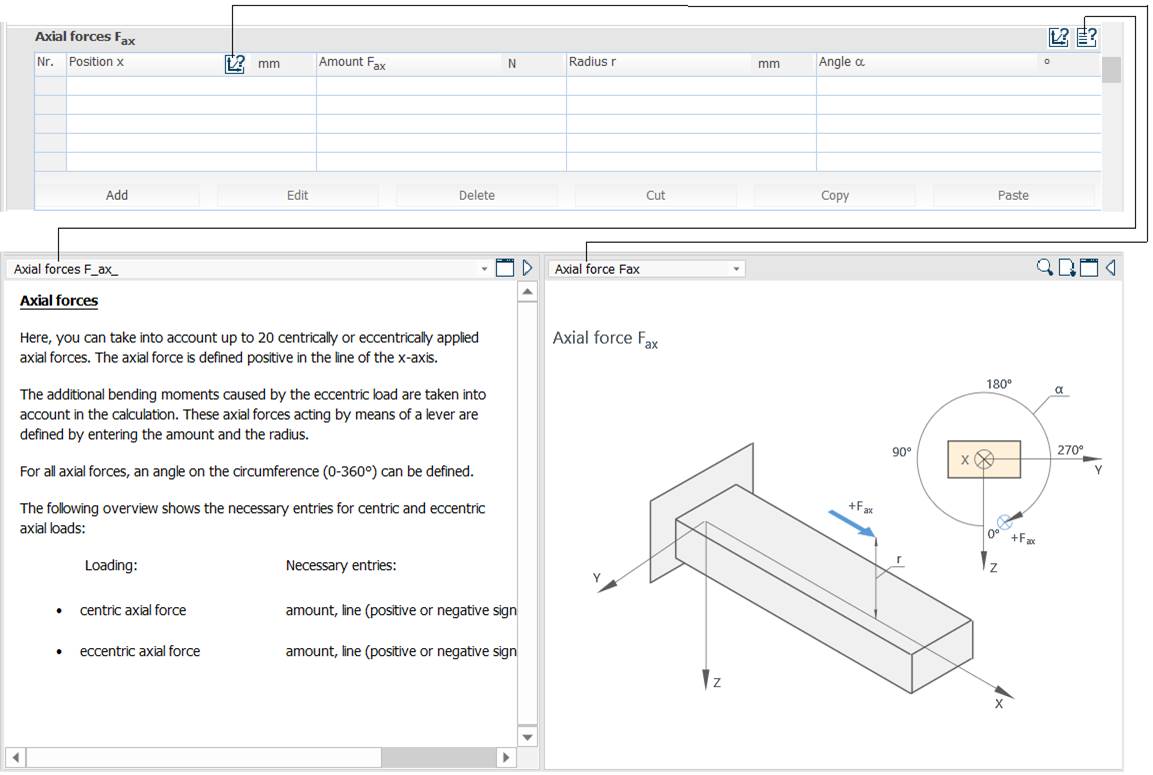
Task: Click 'Amount Fax' column header
Action: (441, 64)
